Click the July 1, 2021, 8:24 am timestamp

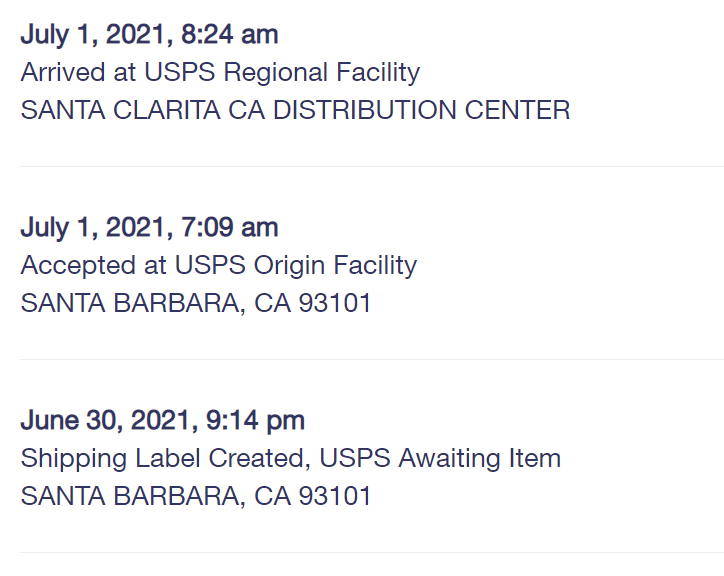[x=149, y=35]
